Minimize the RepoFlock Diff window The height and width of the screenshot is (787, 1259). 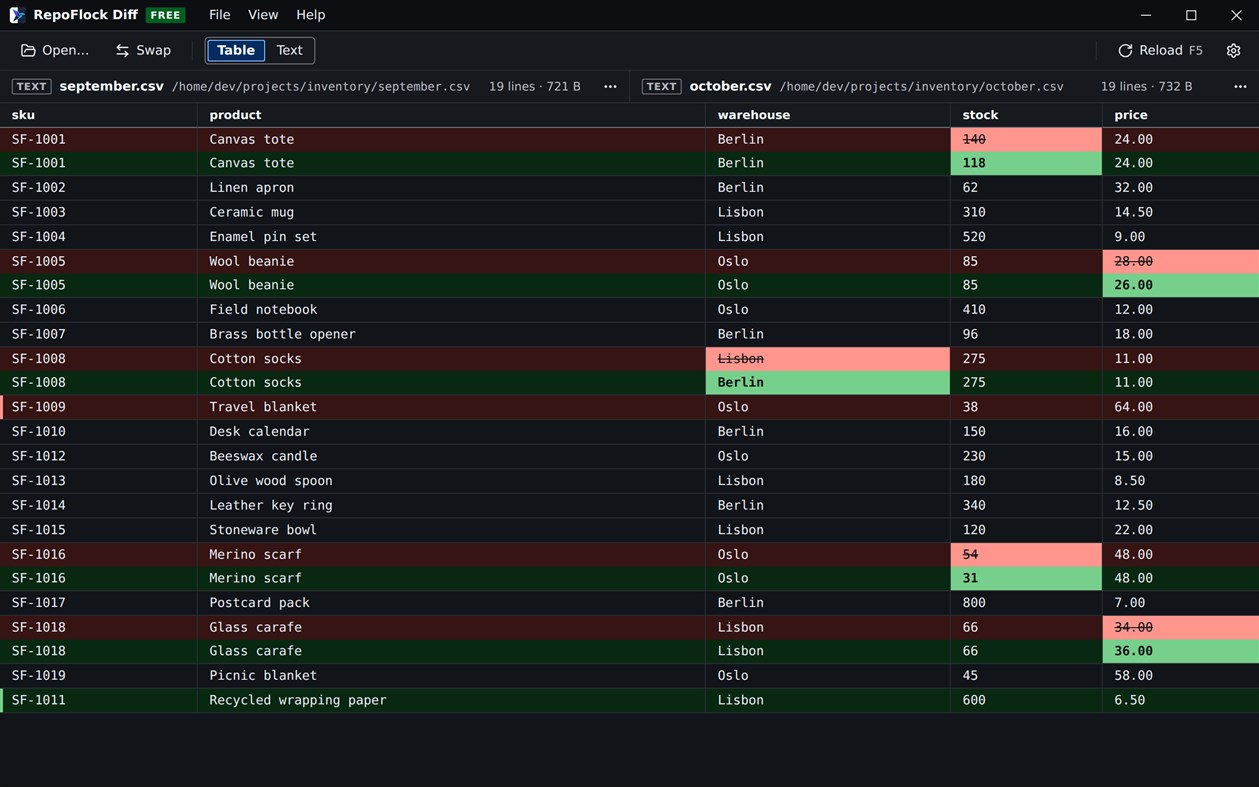coord(1146,15)
